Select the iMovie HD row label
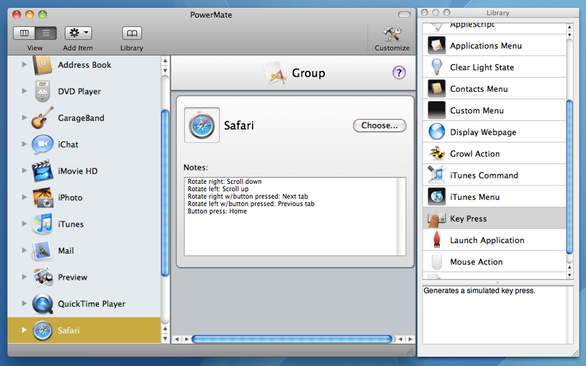This screenshot has height=366, width=586. 78,171
